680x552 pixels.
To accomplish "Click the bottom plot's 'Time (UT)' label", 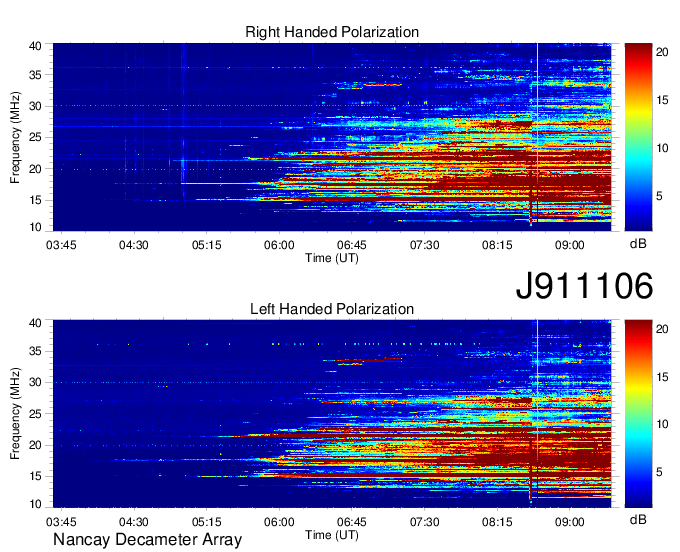I will click(332, 535).
